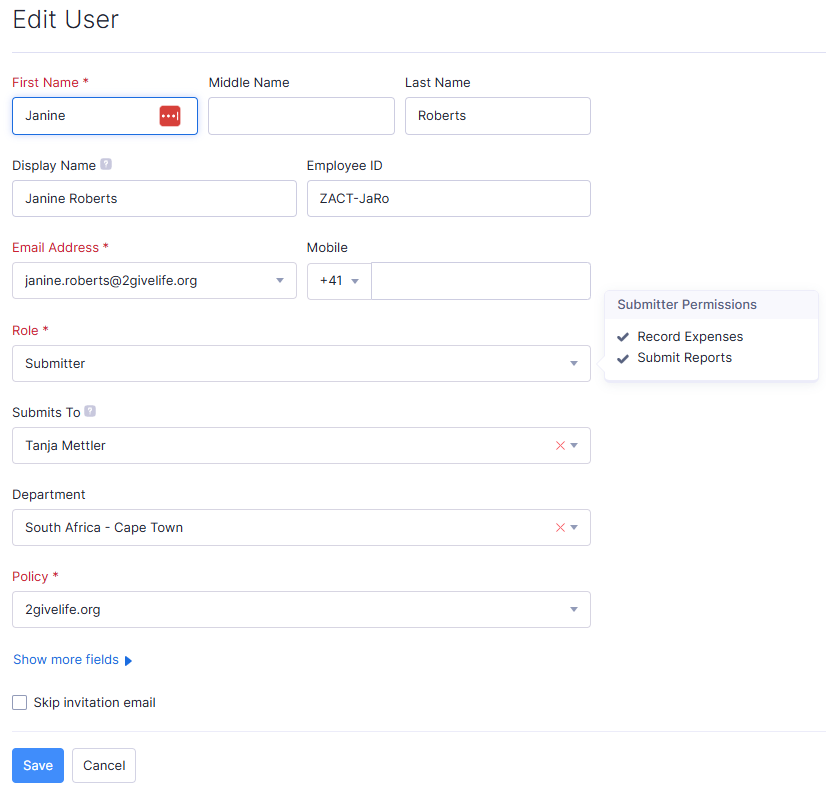Click the Submit Reports checkmark icon

click(x=623, y=358)
